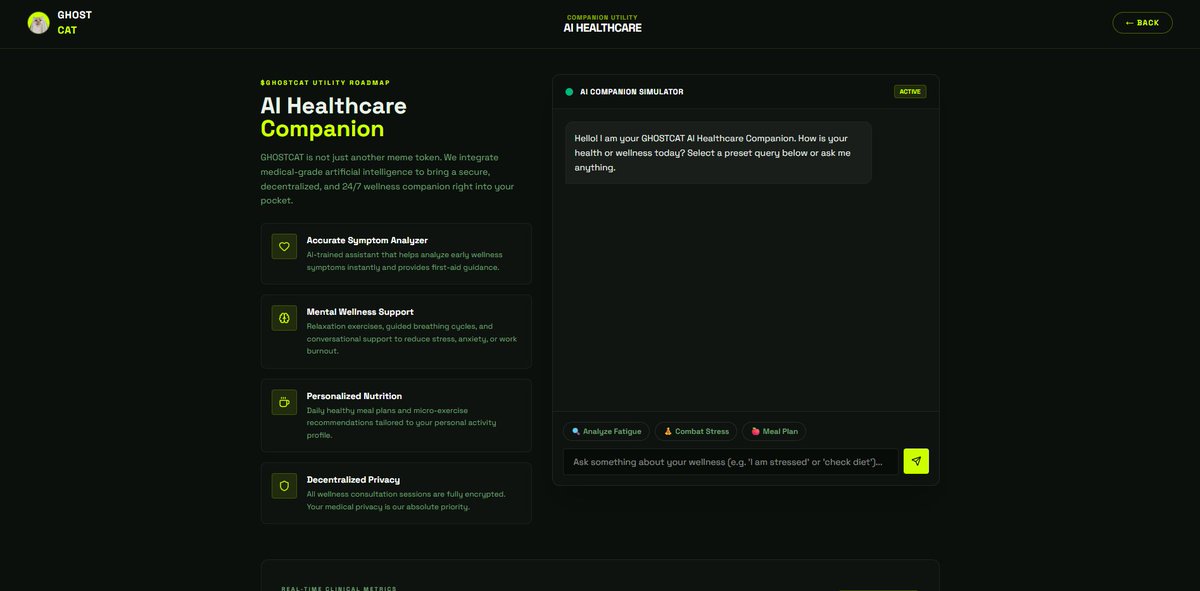The image size is (1200, 591).
Task: Select the Analyze Fatigue preset query
Action: pyautogui.click(x=606, y=431)
